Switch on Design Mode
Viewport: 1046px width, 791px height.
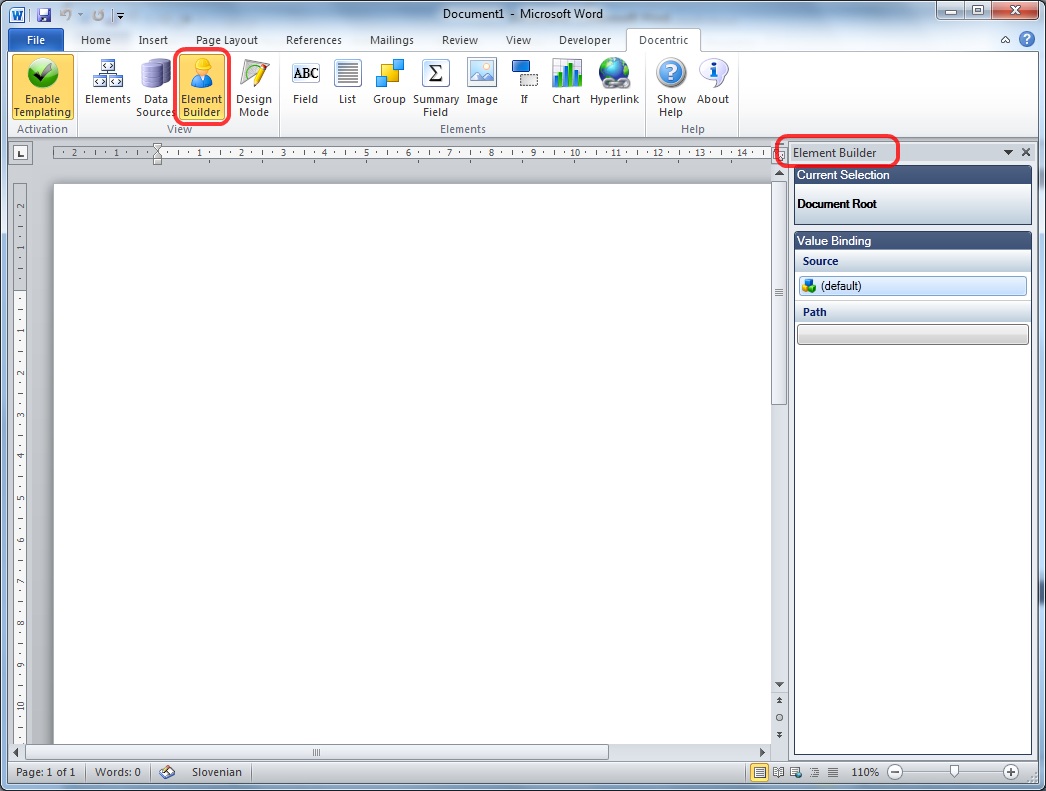[253, 87]
